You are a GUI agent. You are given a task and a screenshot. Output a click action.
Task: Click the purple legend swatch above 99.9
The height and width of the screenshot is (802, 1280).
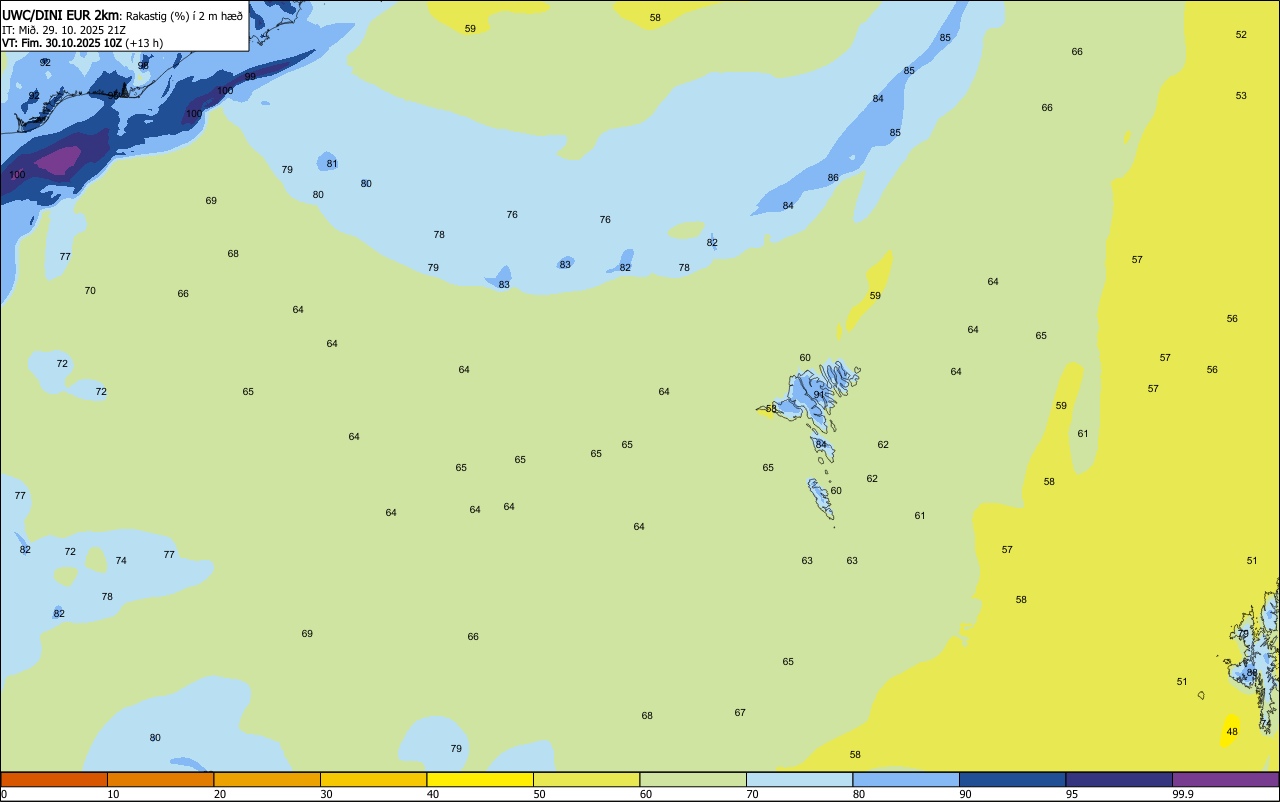pos(1225,779)
